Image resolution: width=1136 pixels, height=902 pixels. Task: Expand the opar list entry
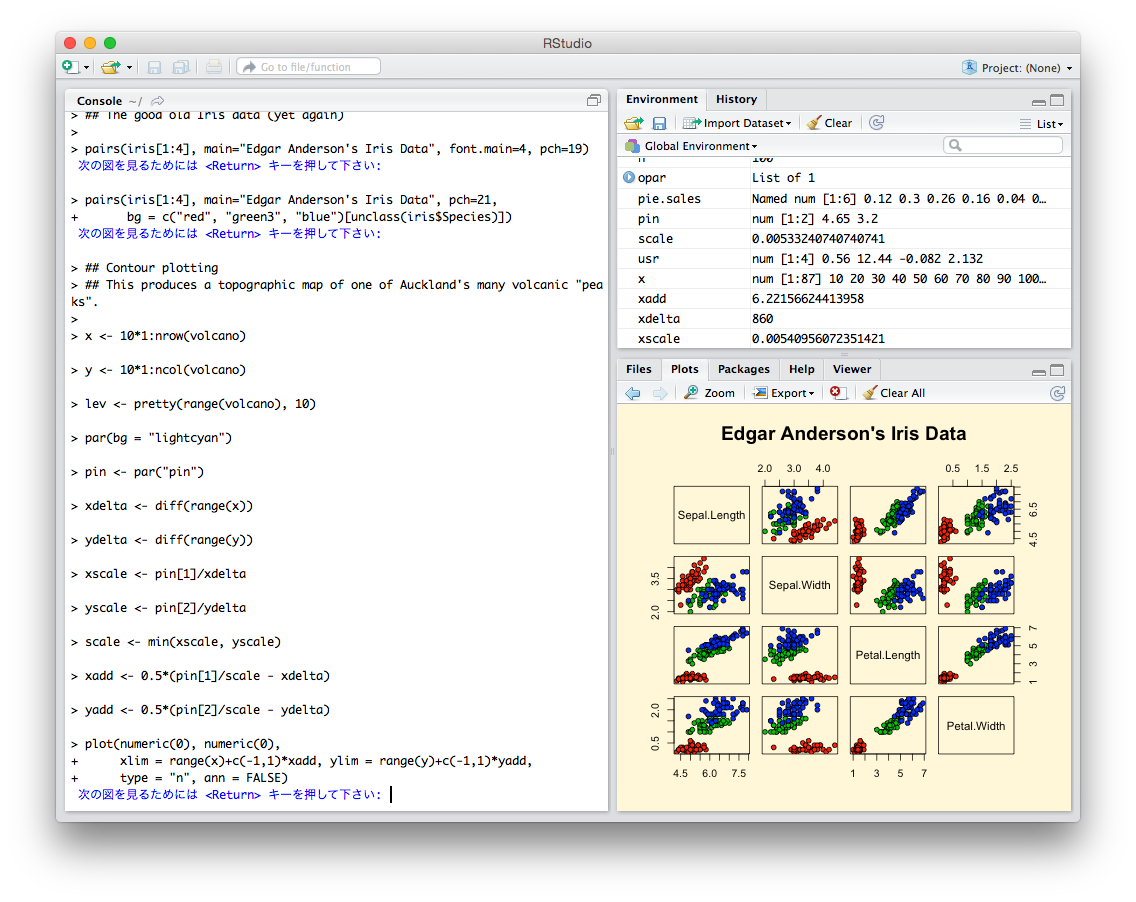629,178
